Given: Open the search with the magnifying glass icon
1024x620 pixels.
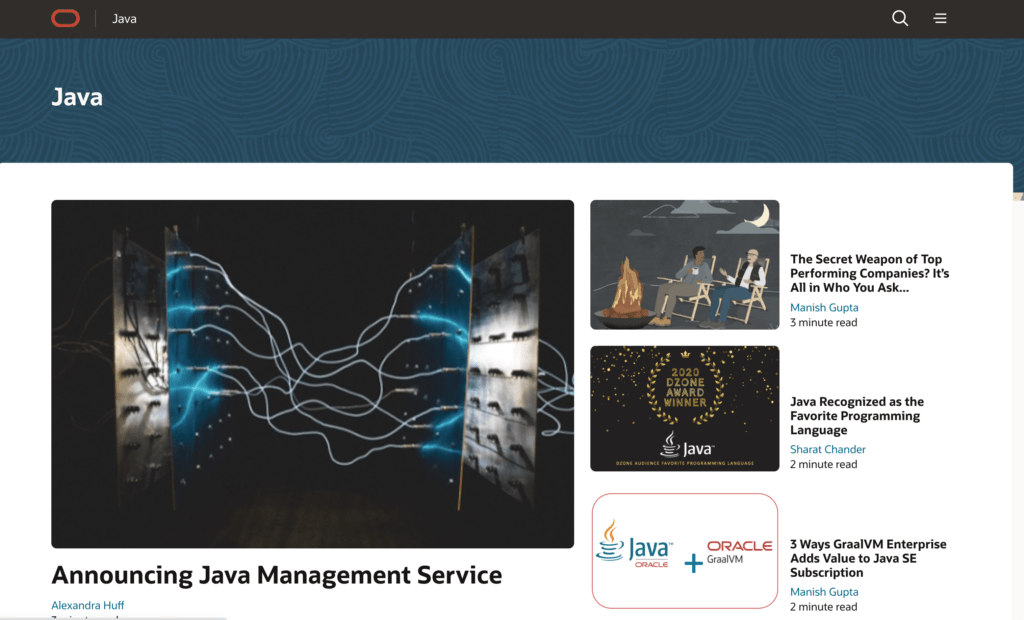Looking at the screenshot, I should pos(899,18).
